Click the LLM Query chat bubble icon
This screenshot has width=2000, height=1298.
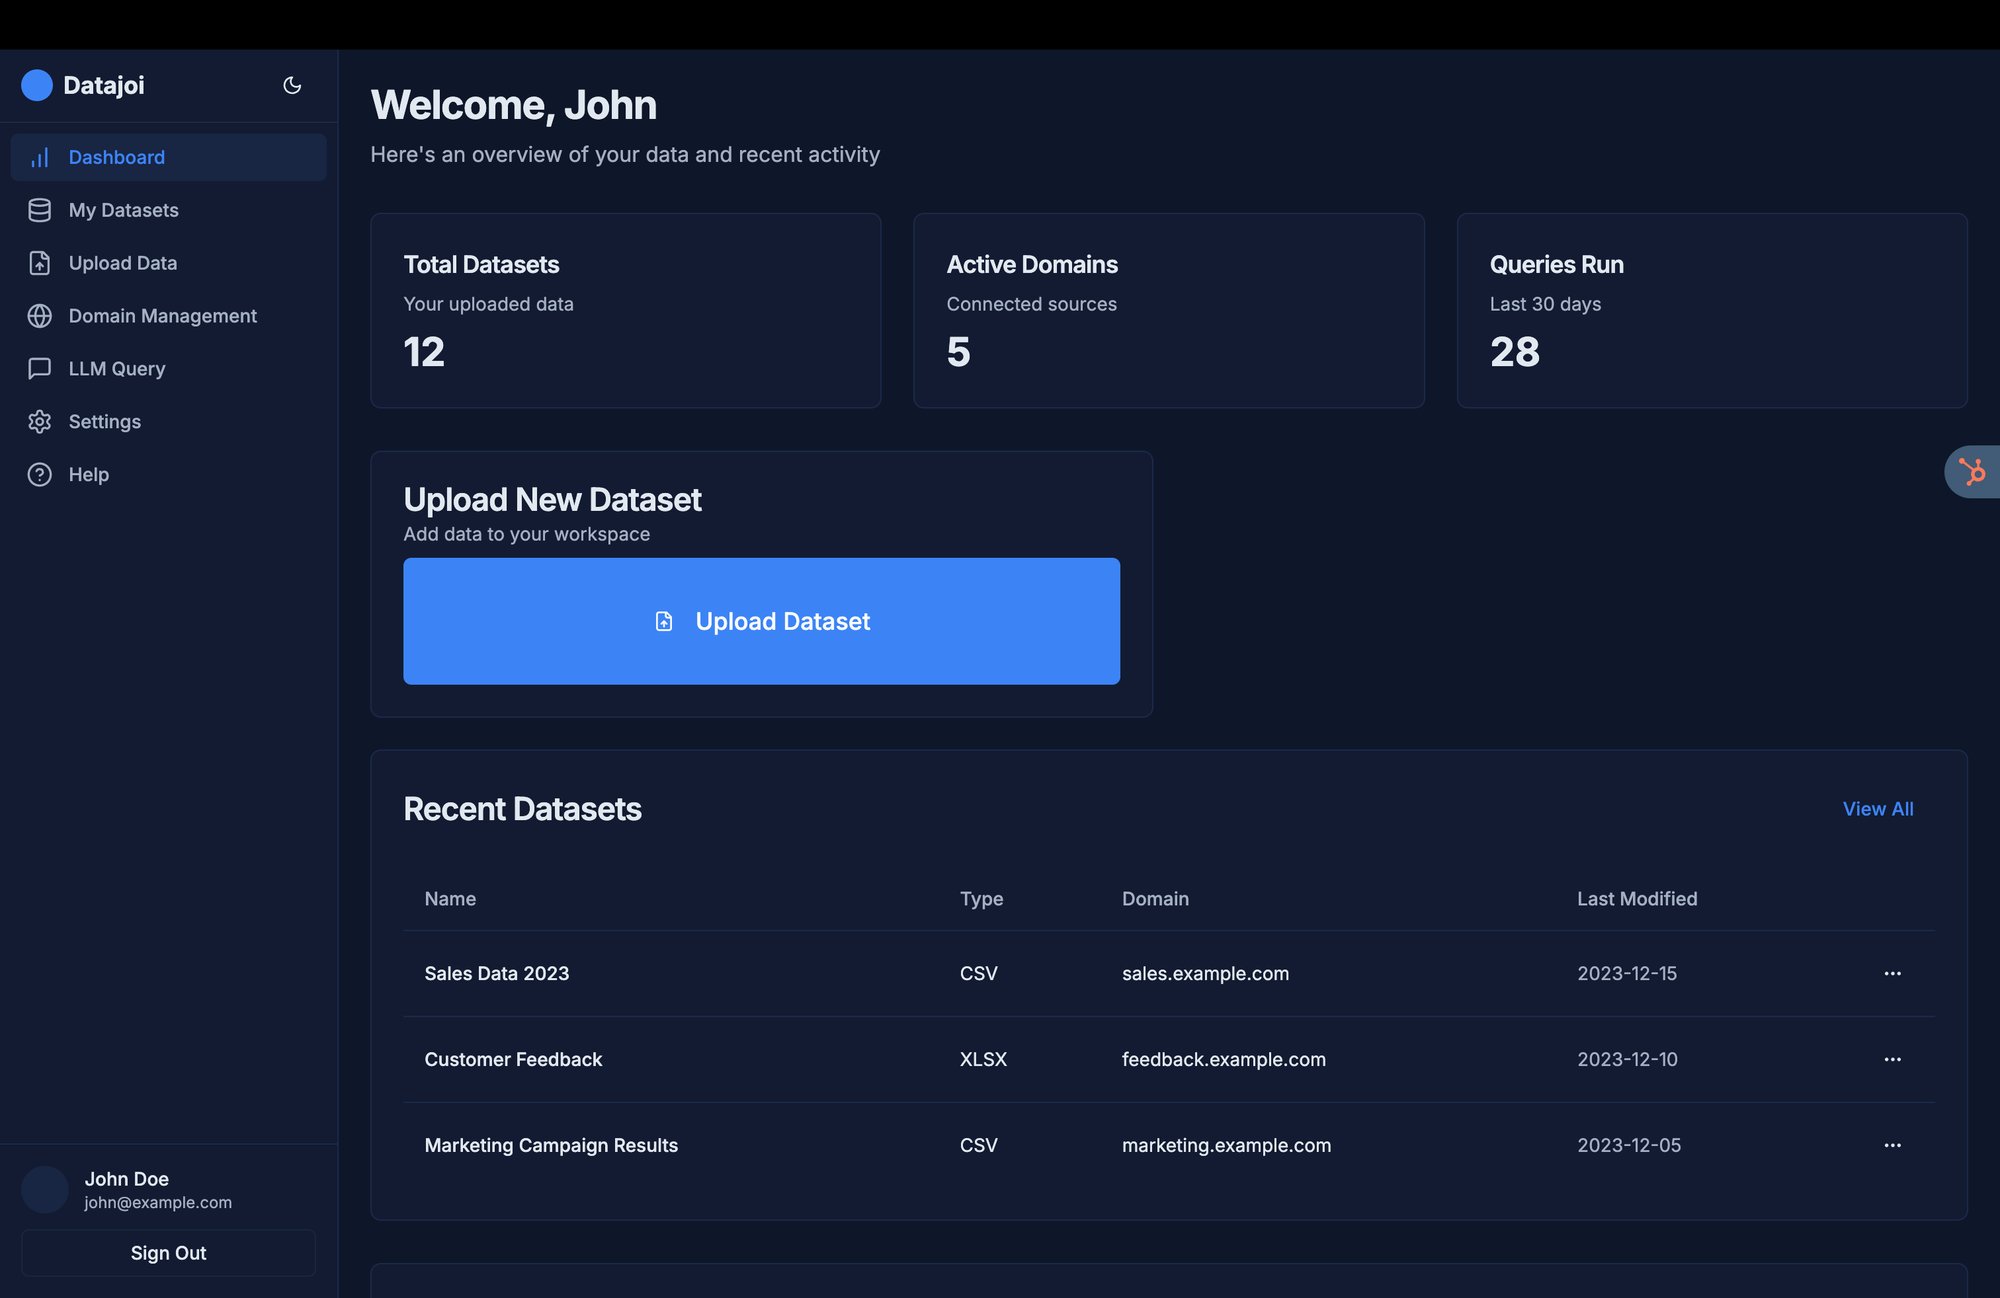point(40,369)
